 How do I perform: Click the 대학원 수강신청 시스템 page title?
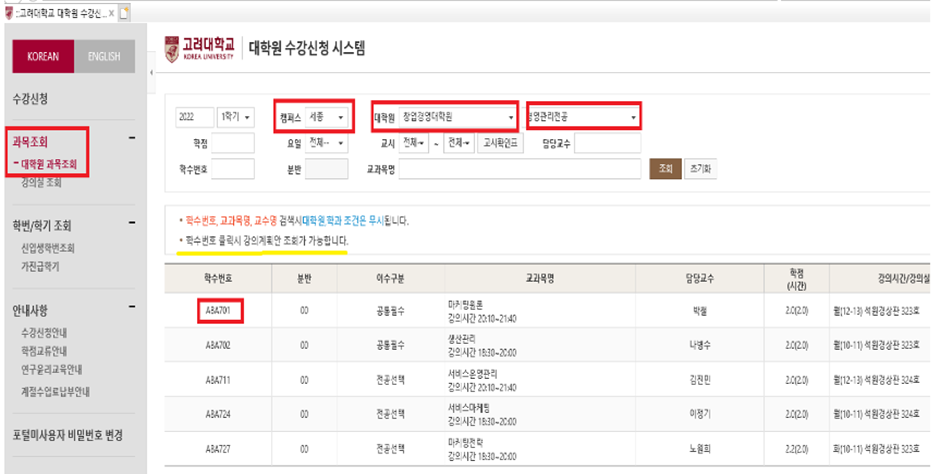307,48
